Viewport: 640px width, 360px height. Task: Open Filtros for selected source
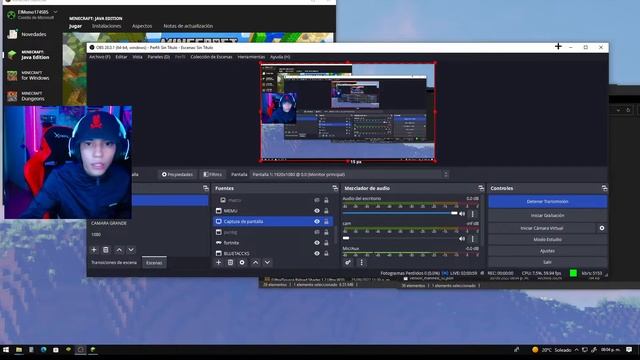click(212, 174)
